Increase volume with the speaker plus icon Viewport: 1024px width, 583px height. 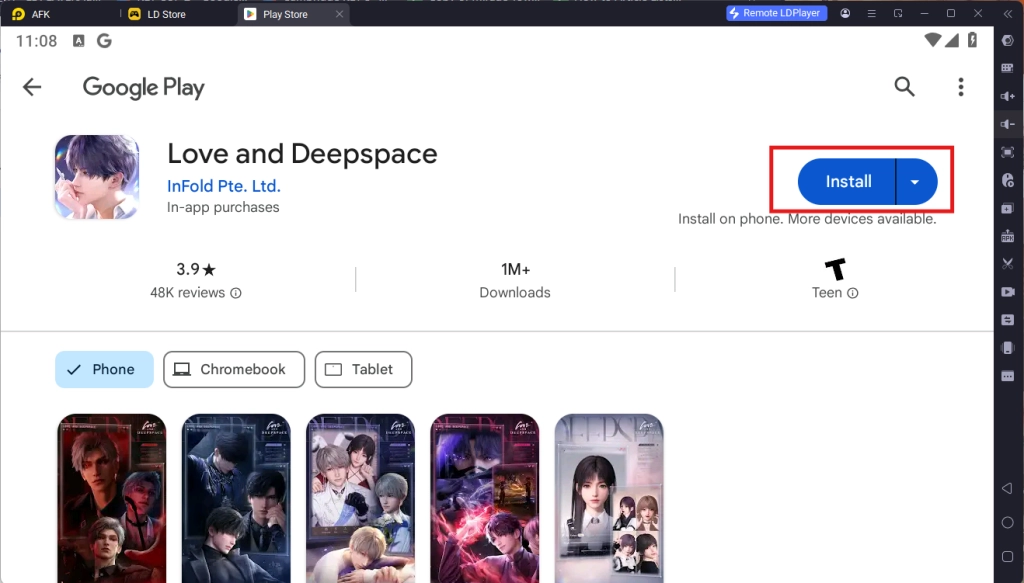1008,96
